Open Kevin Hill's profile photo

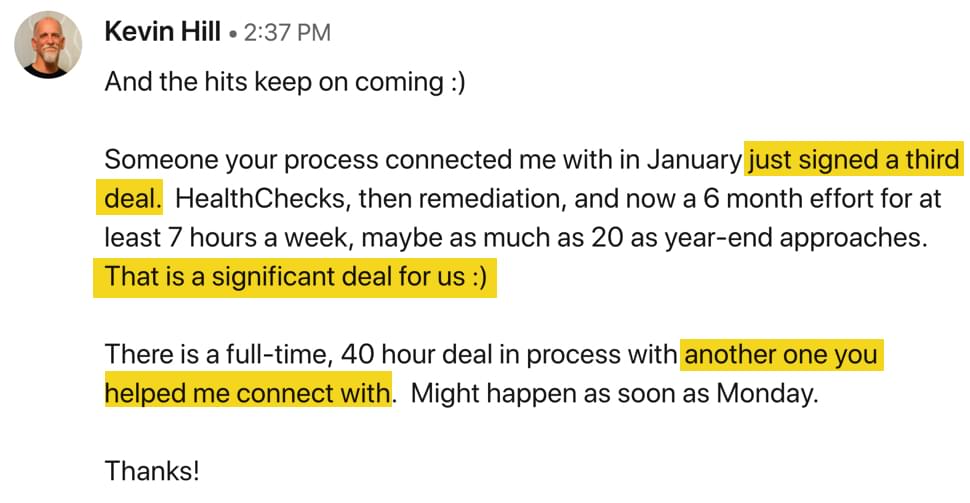pos(48,45)
